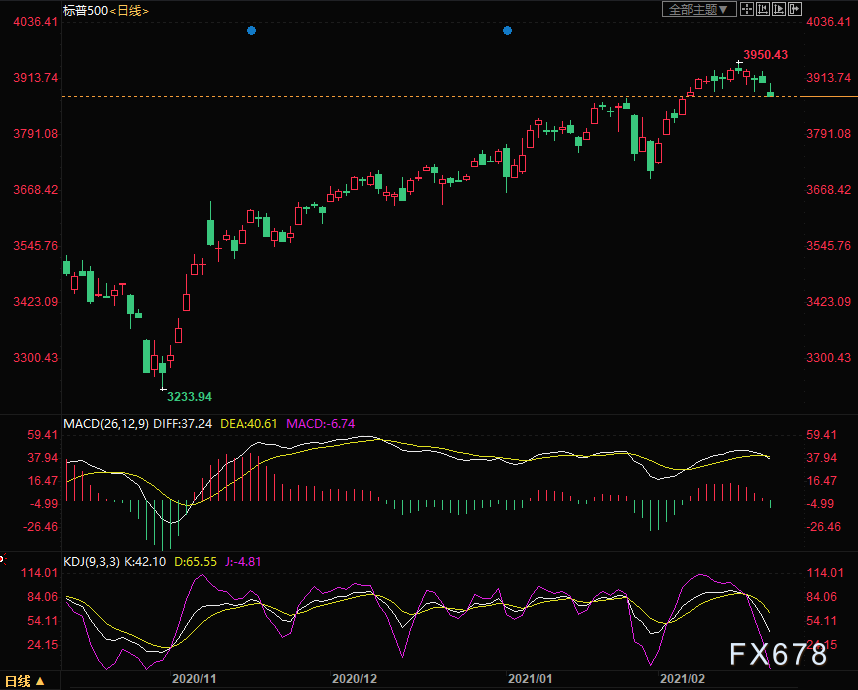Click the 2020/11 date axis label
Image resolution: width=858 pixels, height=690 pixels.
click(194, 679)
